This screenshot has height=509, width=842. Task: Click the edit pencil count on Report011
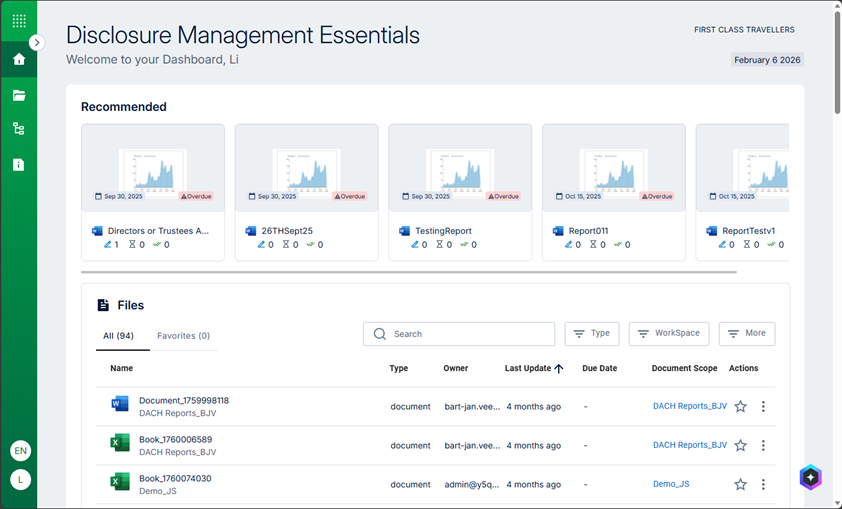pyautogui.click(x=573, y=245)
